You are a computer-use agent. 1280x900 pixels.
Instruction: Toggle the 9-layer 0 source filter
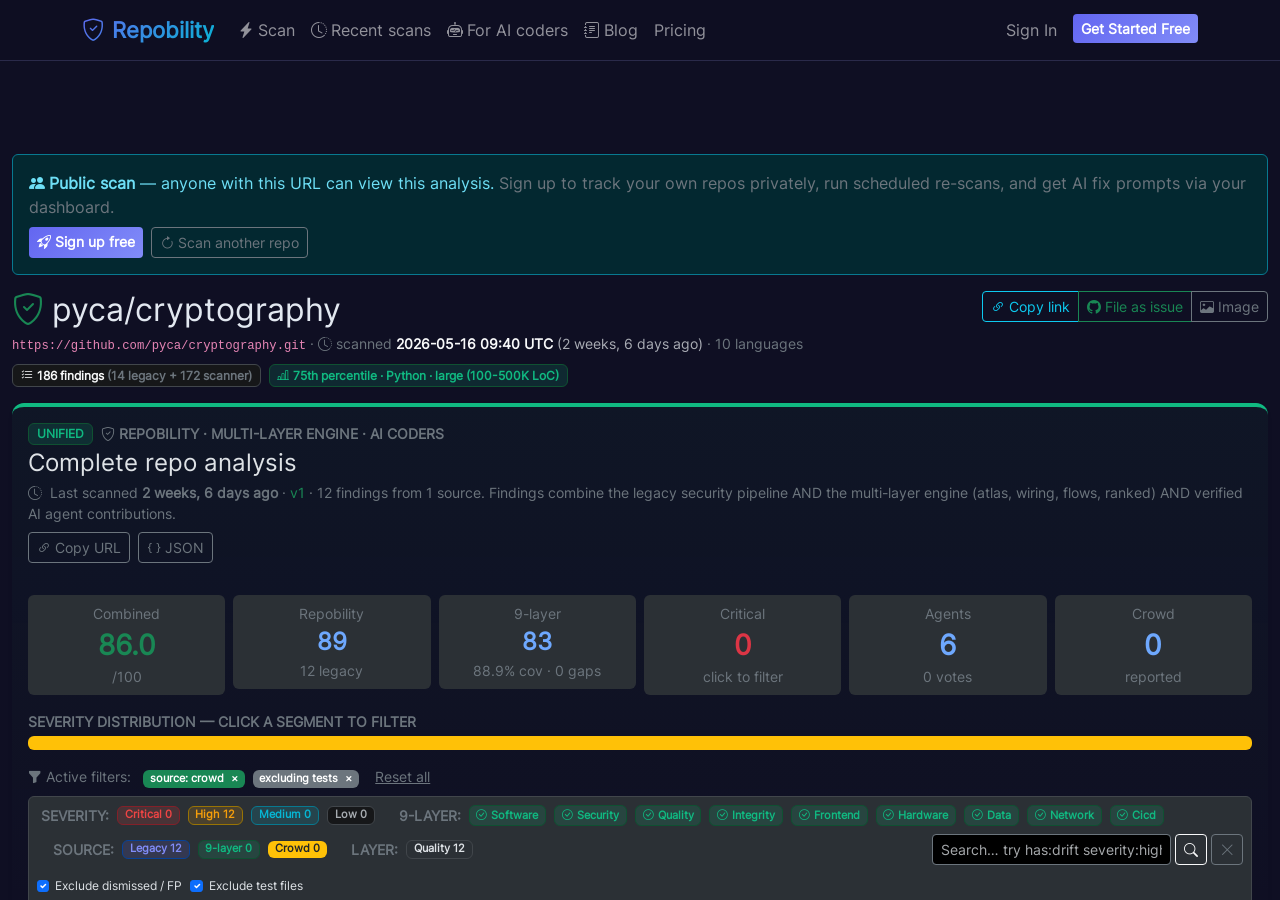coord(229,849)
